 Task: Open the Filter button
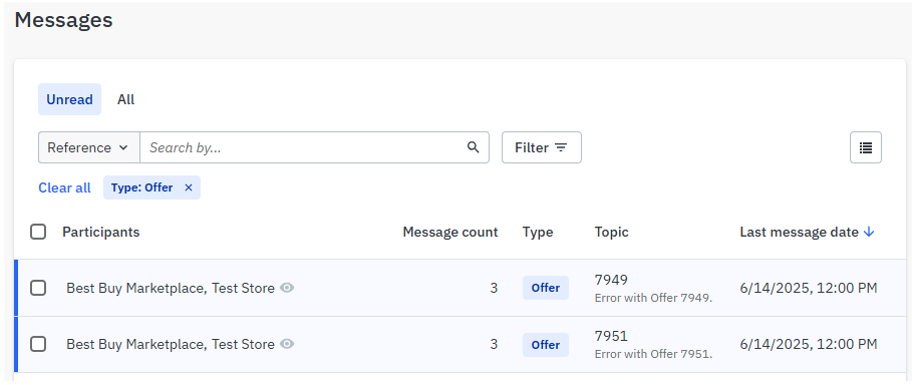click(542, 148)
